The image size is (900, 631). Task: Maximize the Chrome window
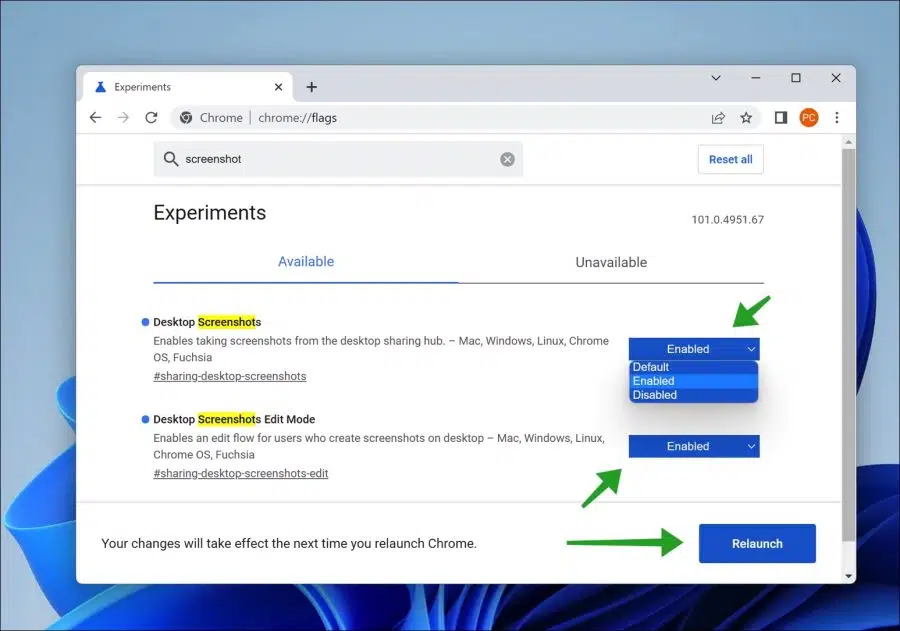coord(796,78)
